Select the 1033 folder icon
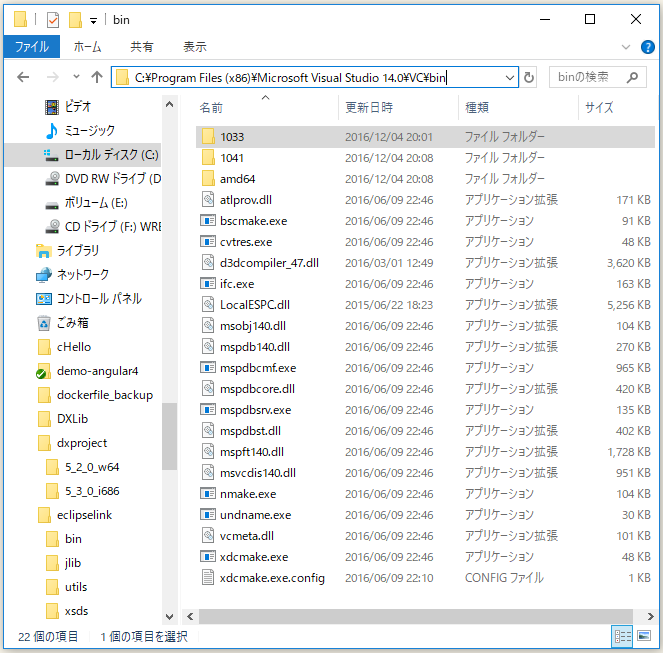663x653 pixels. click(208, 137)
